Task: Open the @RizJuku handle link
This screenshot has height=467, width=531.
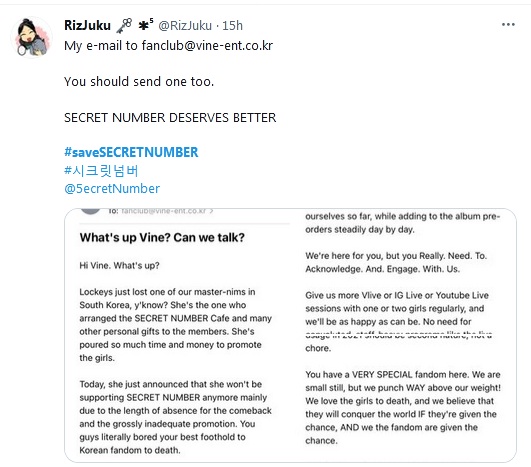Action: 185,25
